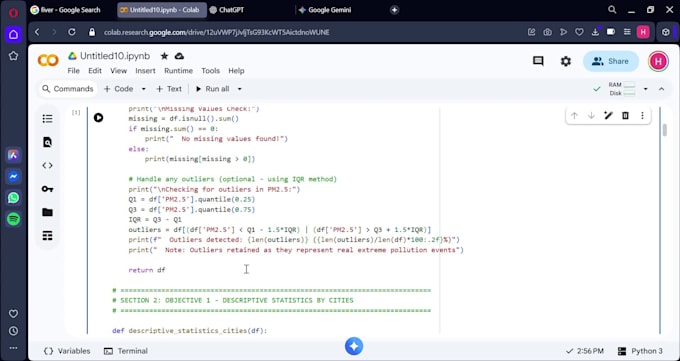This screenshot has height=361, width=680.
Task: Click the heart icon in the address bar
Action: [579, 32]
